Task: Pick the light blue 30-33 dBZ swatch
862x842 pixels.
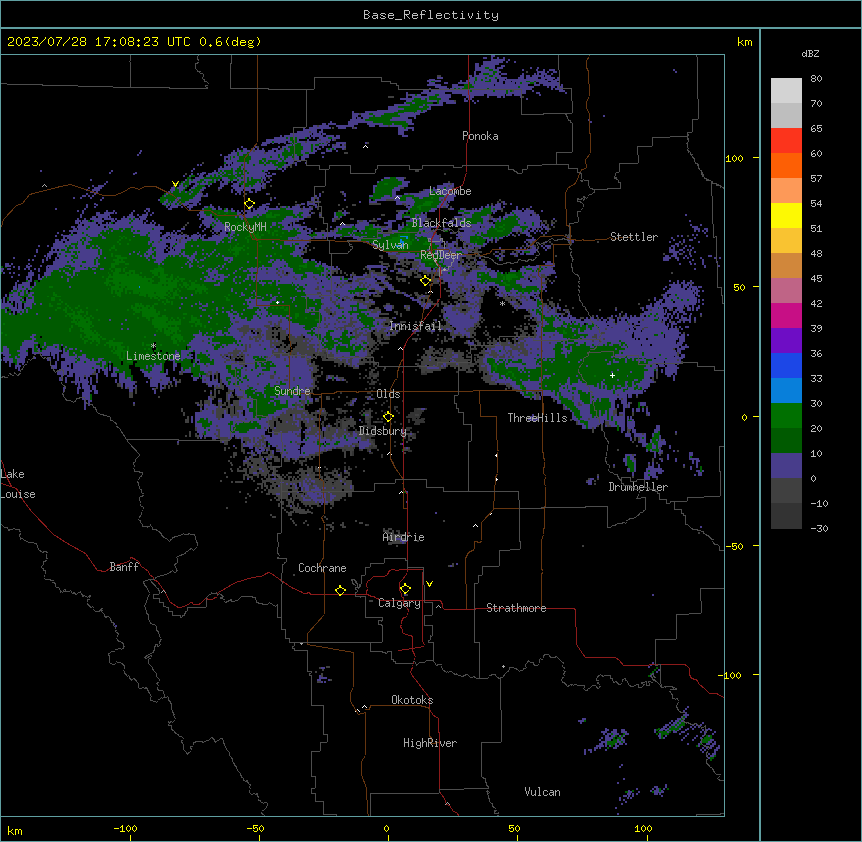Action: pyautogui.click(x=786, y=391)
